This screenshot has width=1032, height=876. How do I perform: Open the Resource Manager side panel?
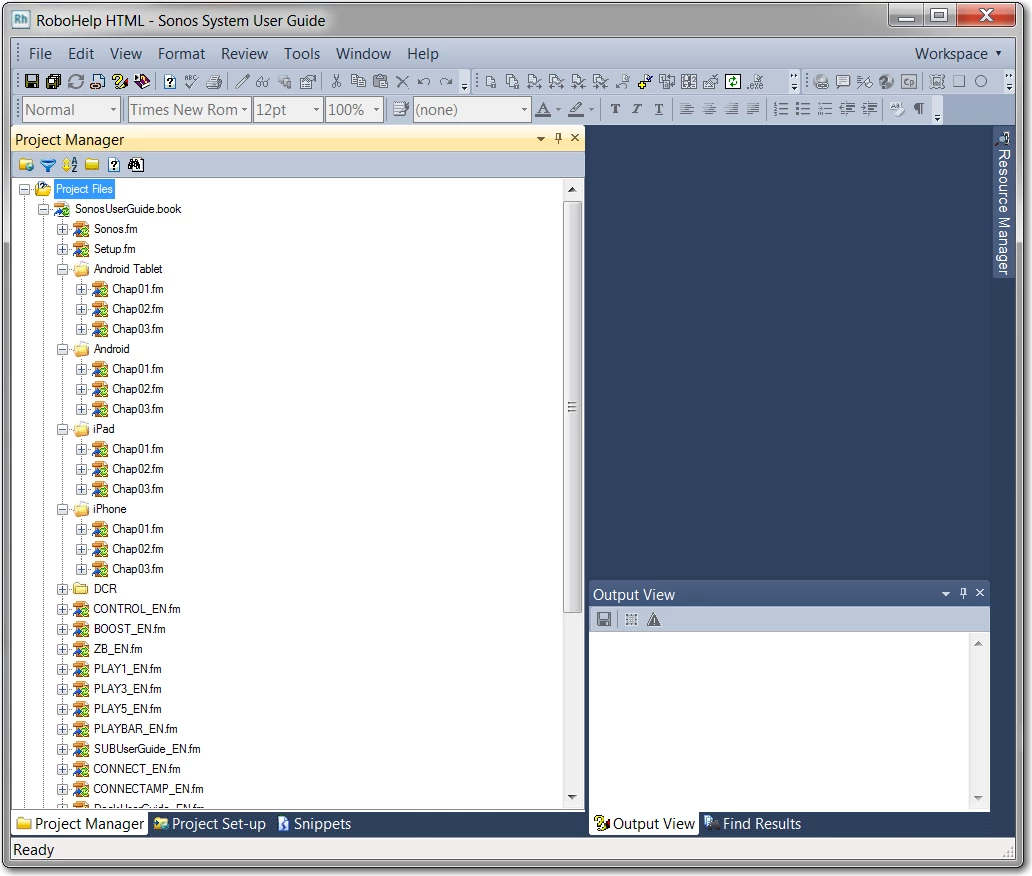coord(1003,203)
